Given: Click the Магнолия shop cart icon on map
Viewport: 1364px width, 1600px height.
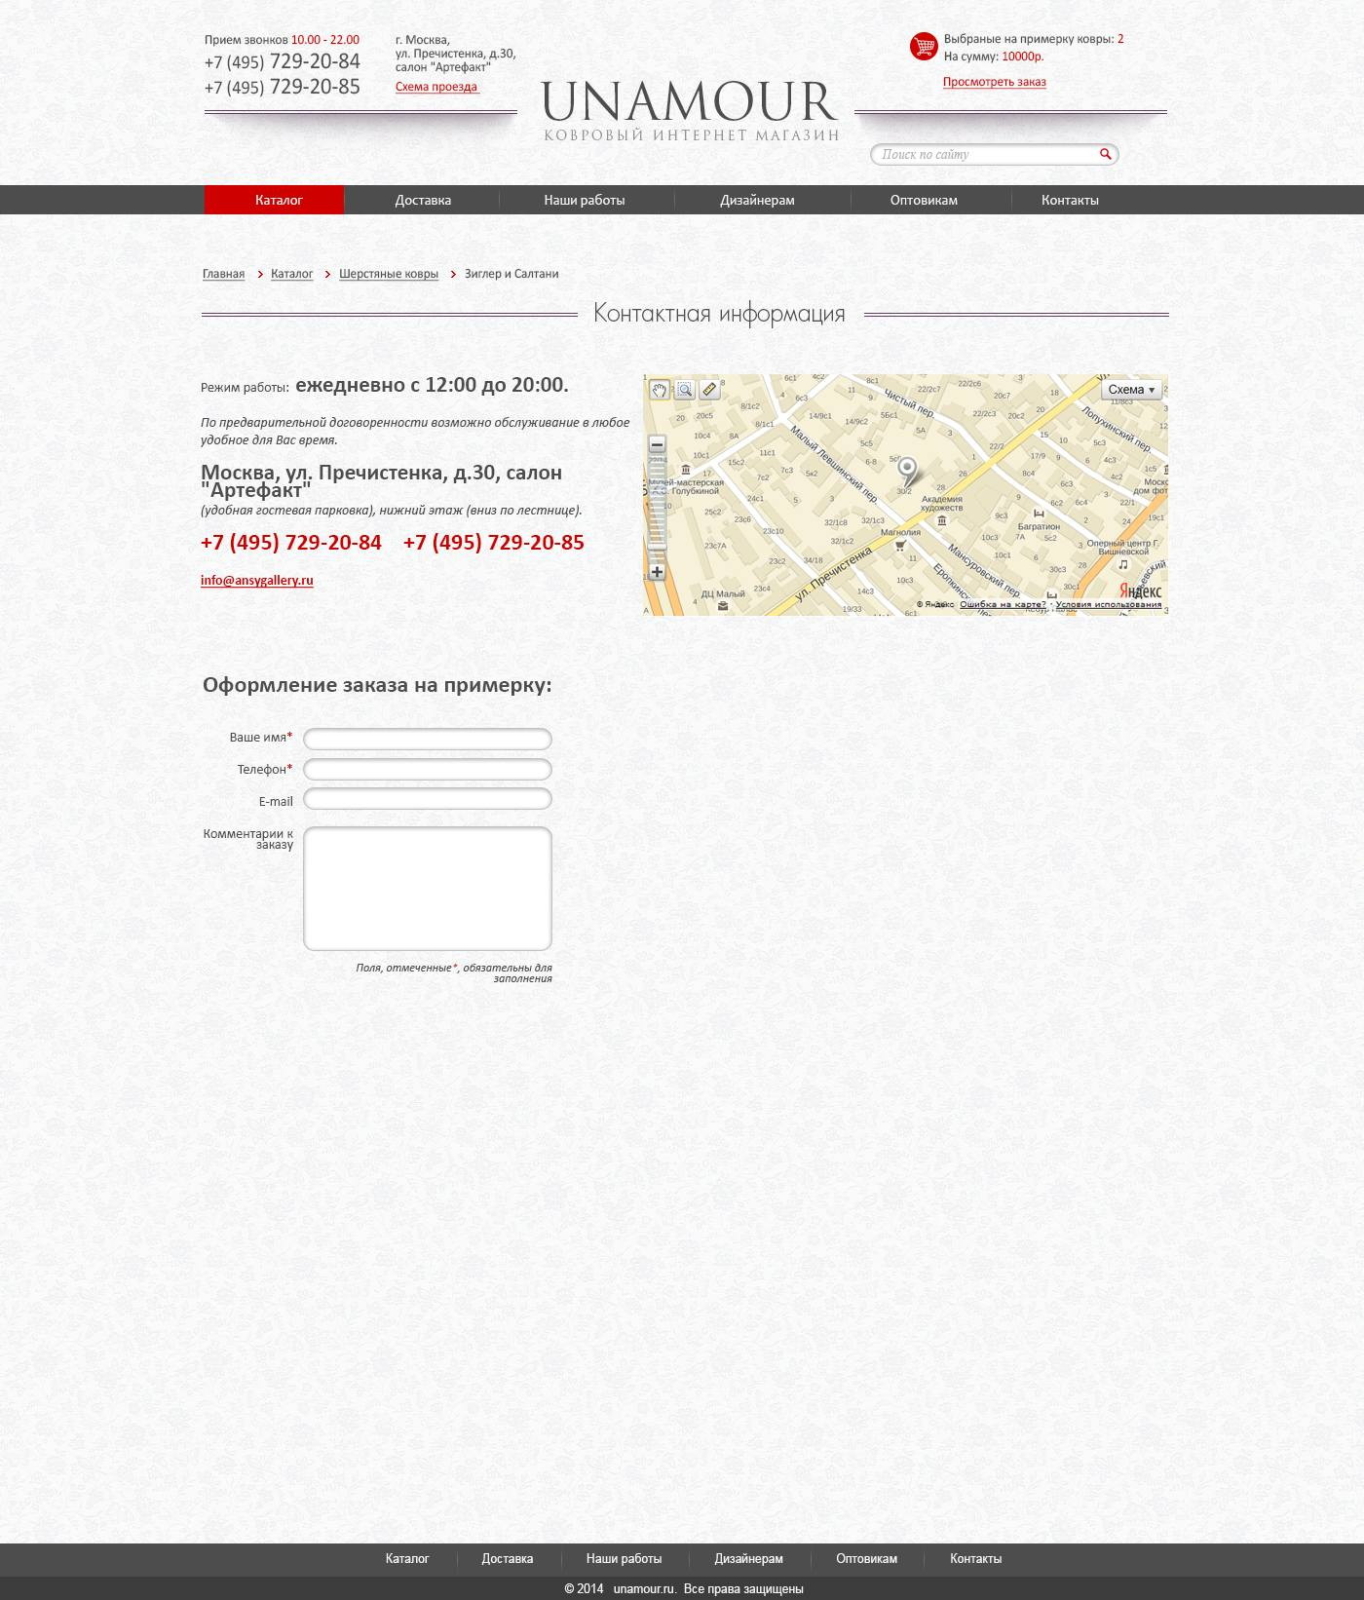Looking at the screenshot, I should pos(900,546).
